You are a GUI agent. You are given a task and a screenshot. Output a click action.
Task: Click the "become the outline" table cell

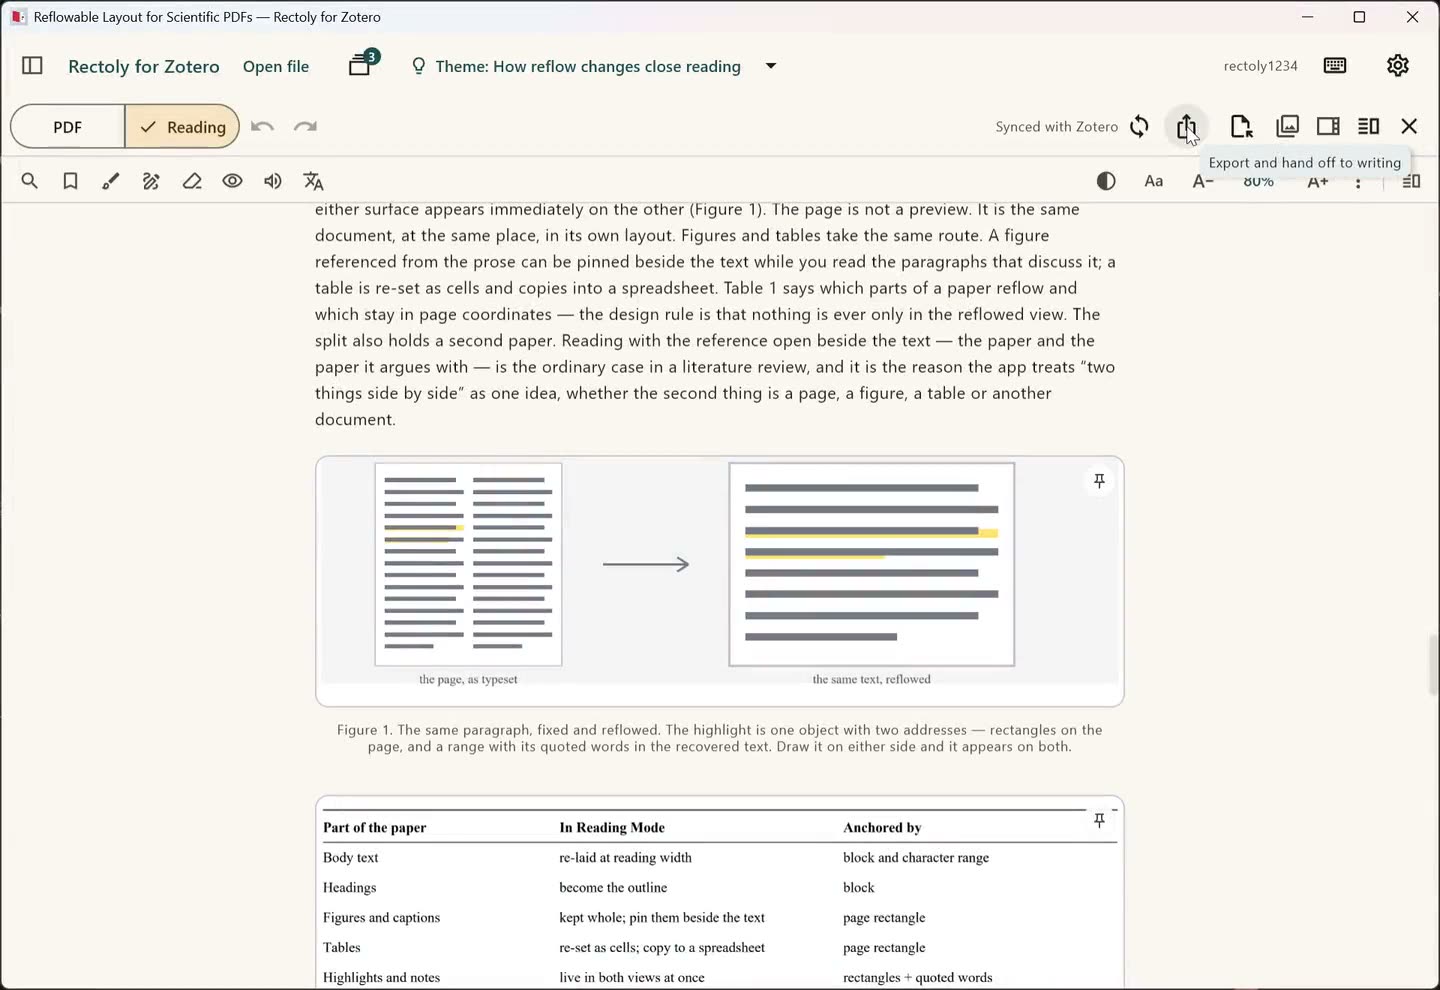pos(613,887)
